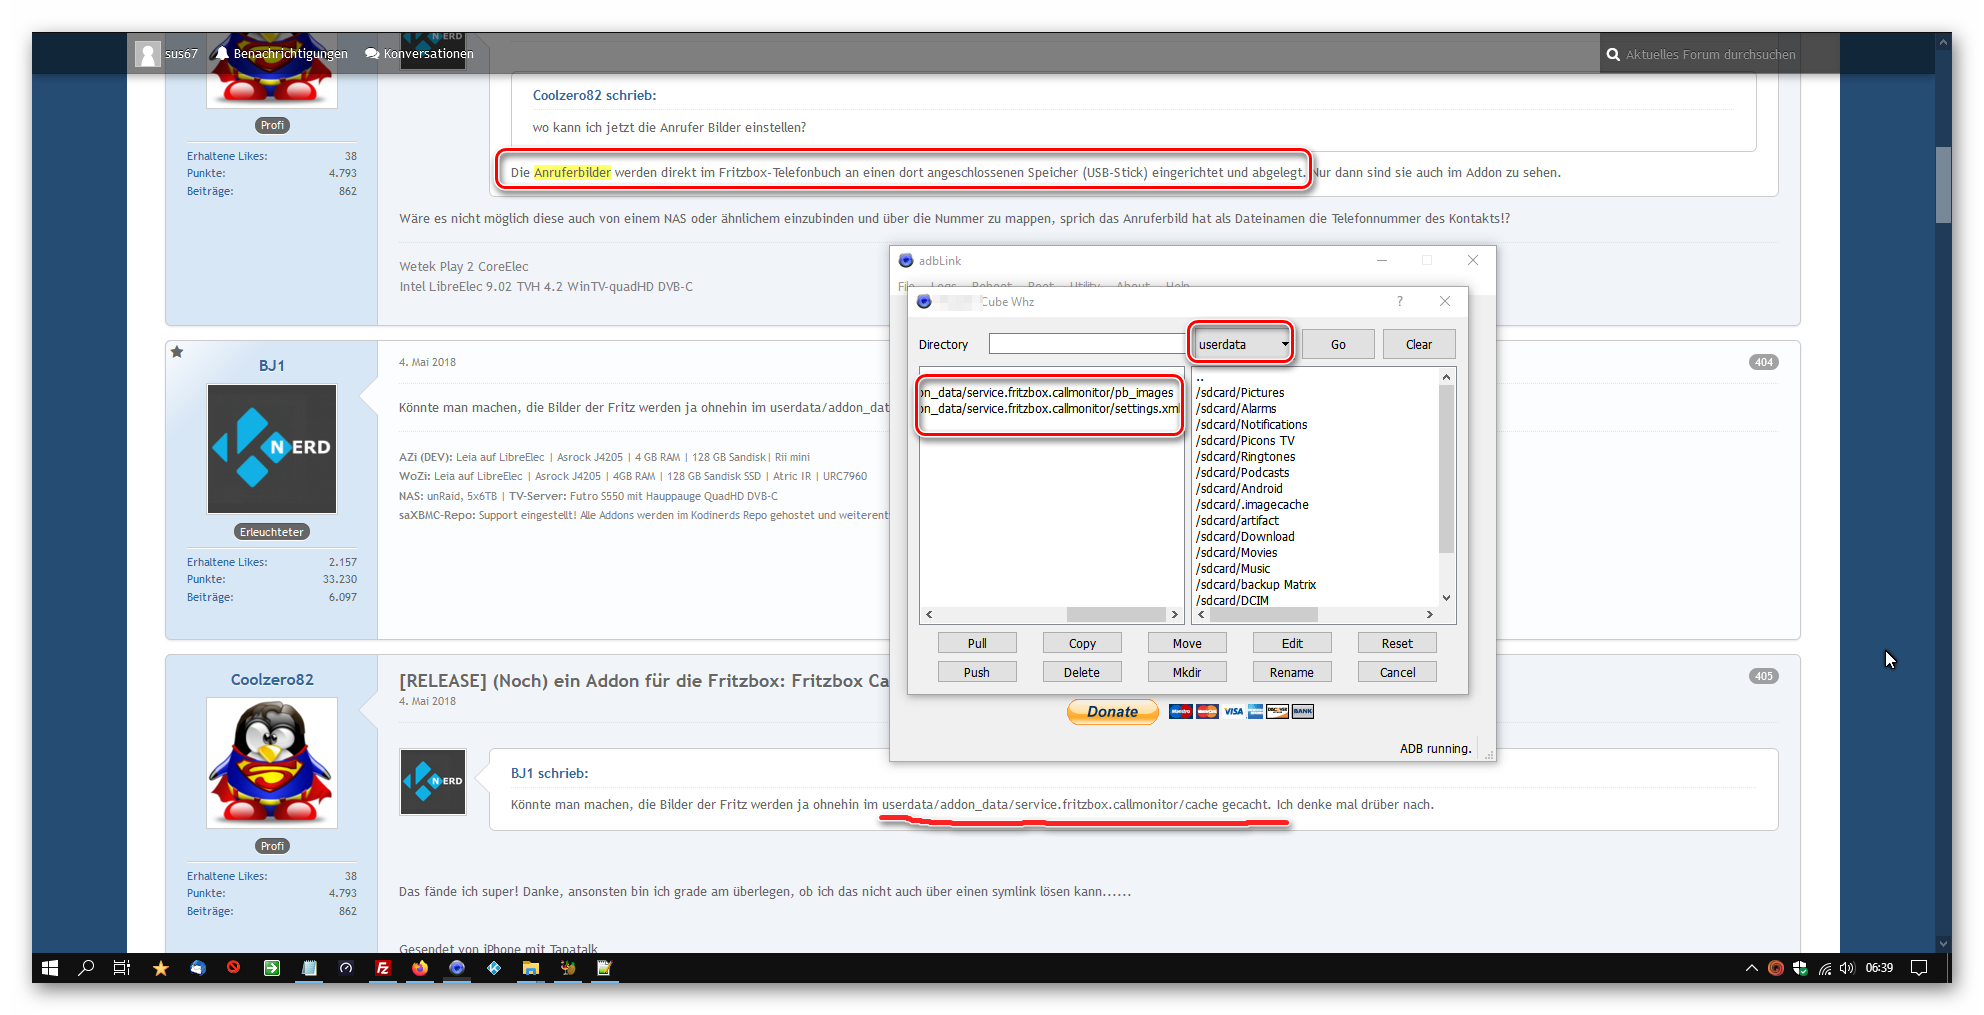Select /sdcard/Pictures in the folder list
Viewport: 1984px width, 1015px height.
(x=1240, y=393)
